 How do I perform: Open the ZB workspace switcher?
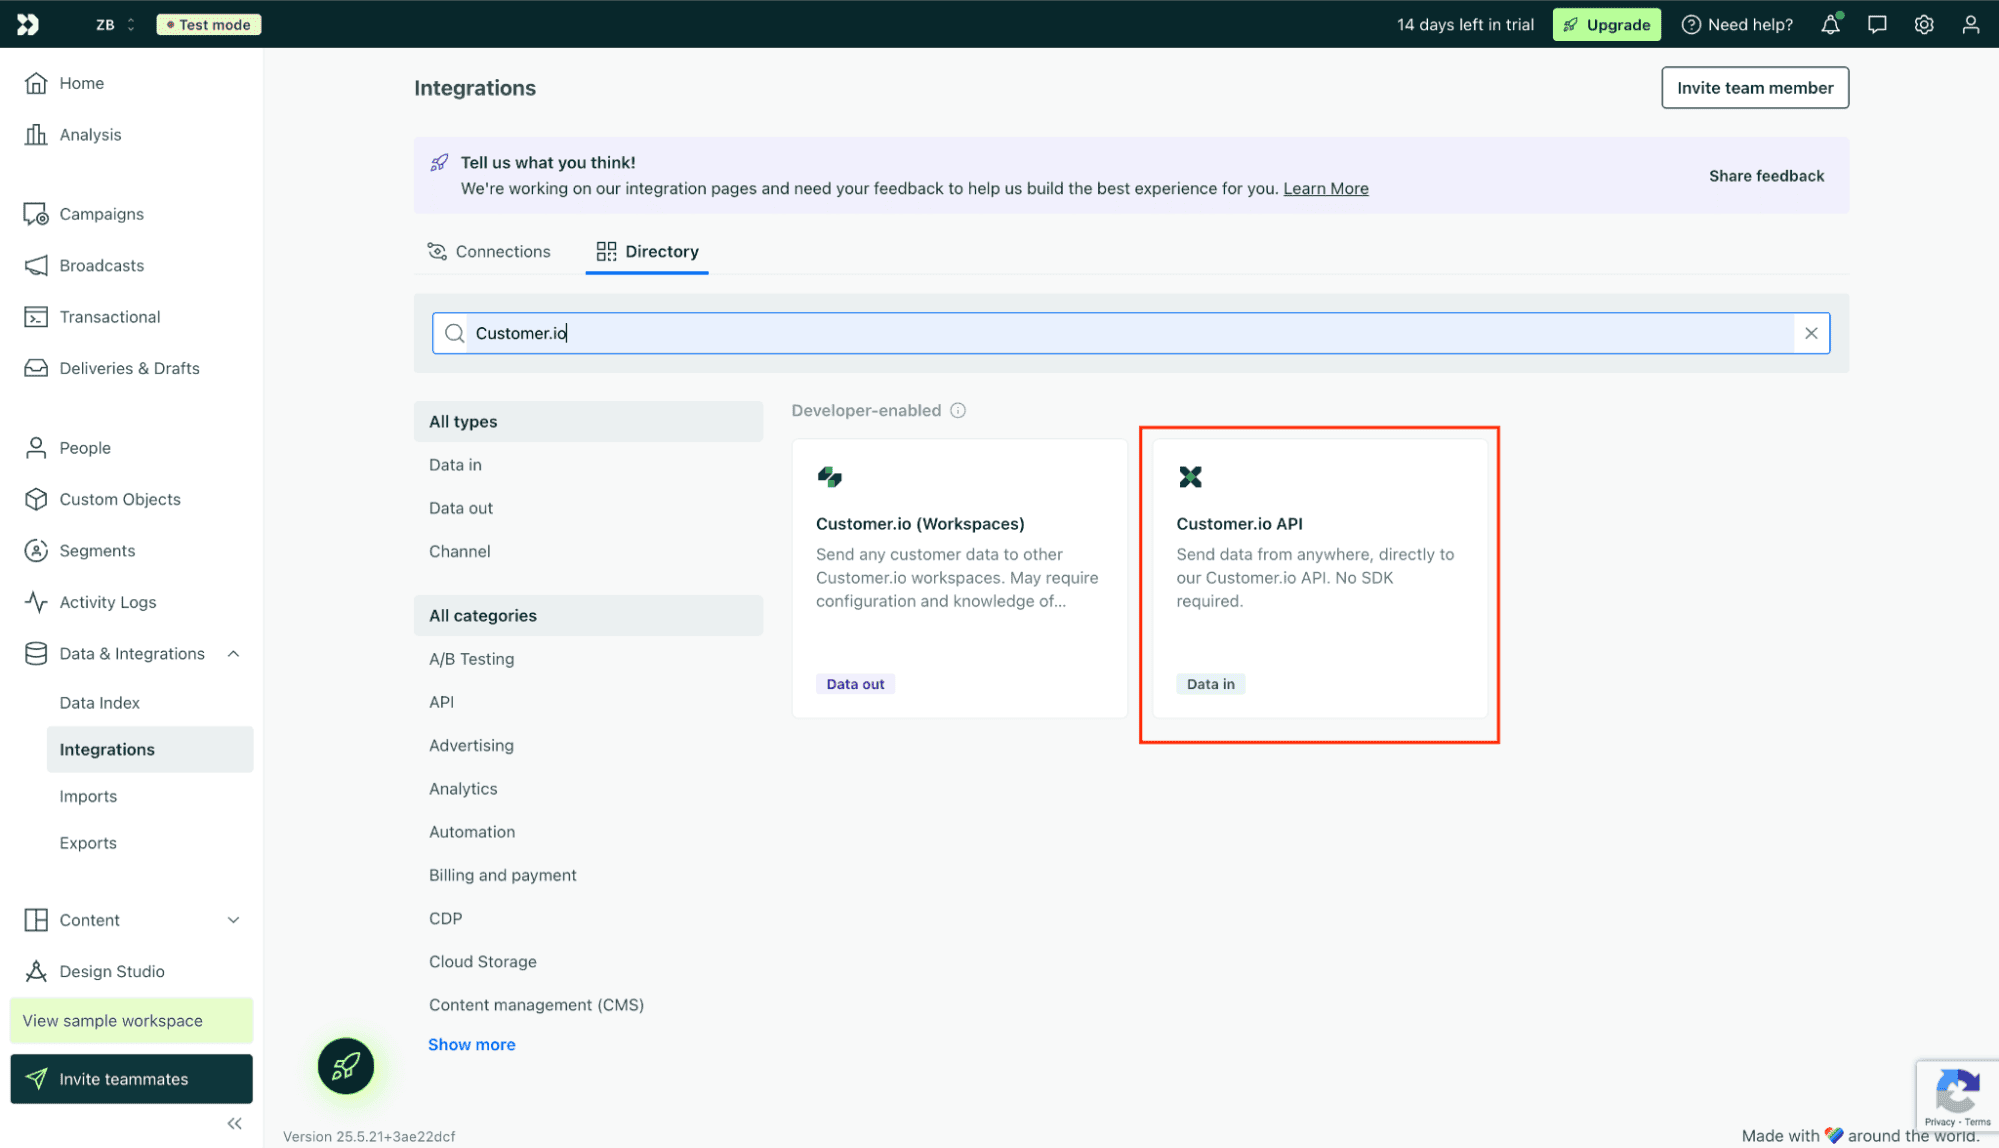(113, 24)
